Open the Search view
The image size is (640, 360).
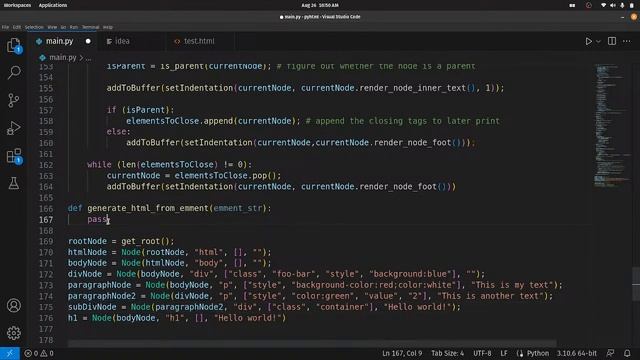[x=14, y=73]
